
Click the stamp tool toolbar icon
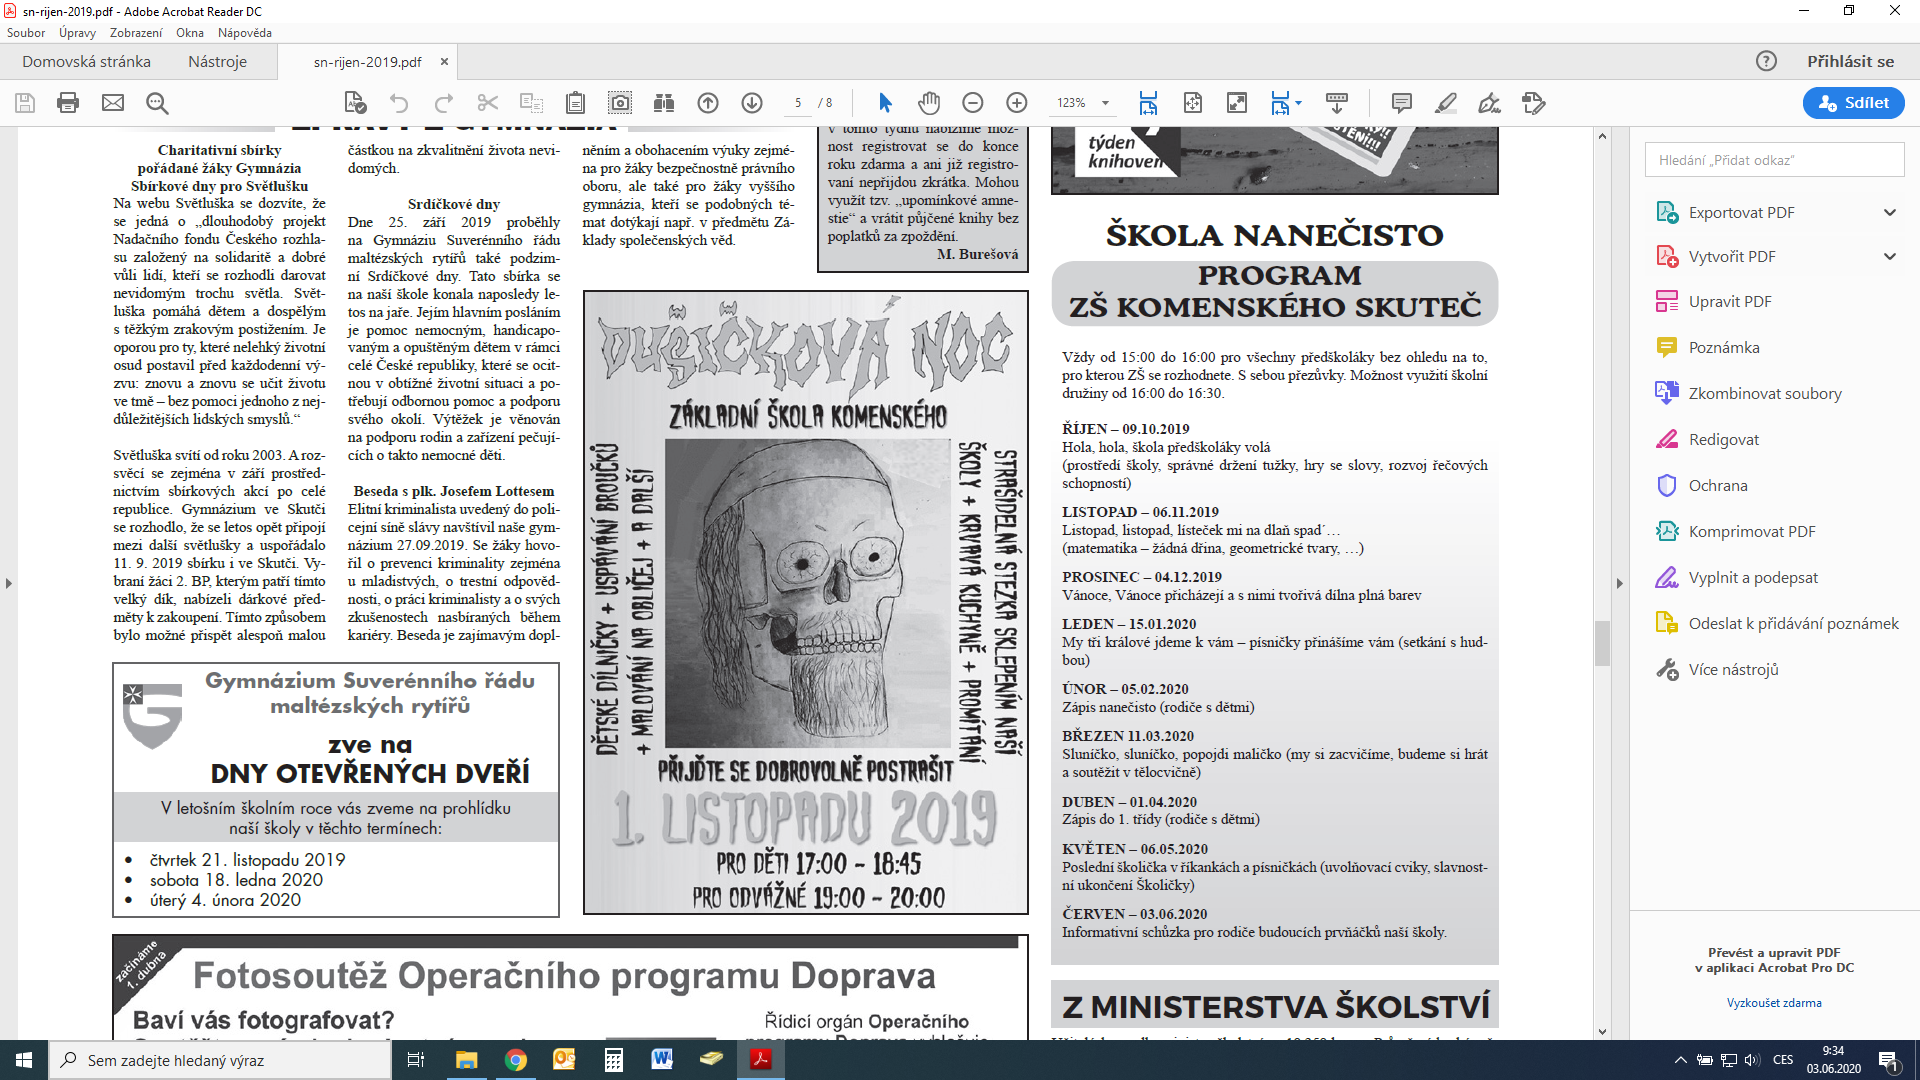1534,103
